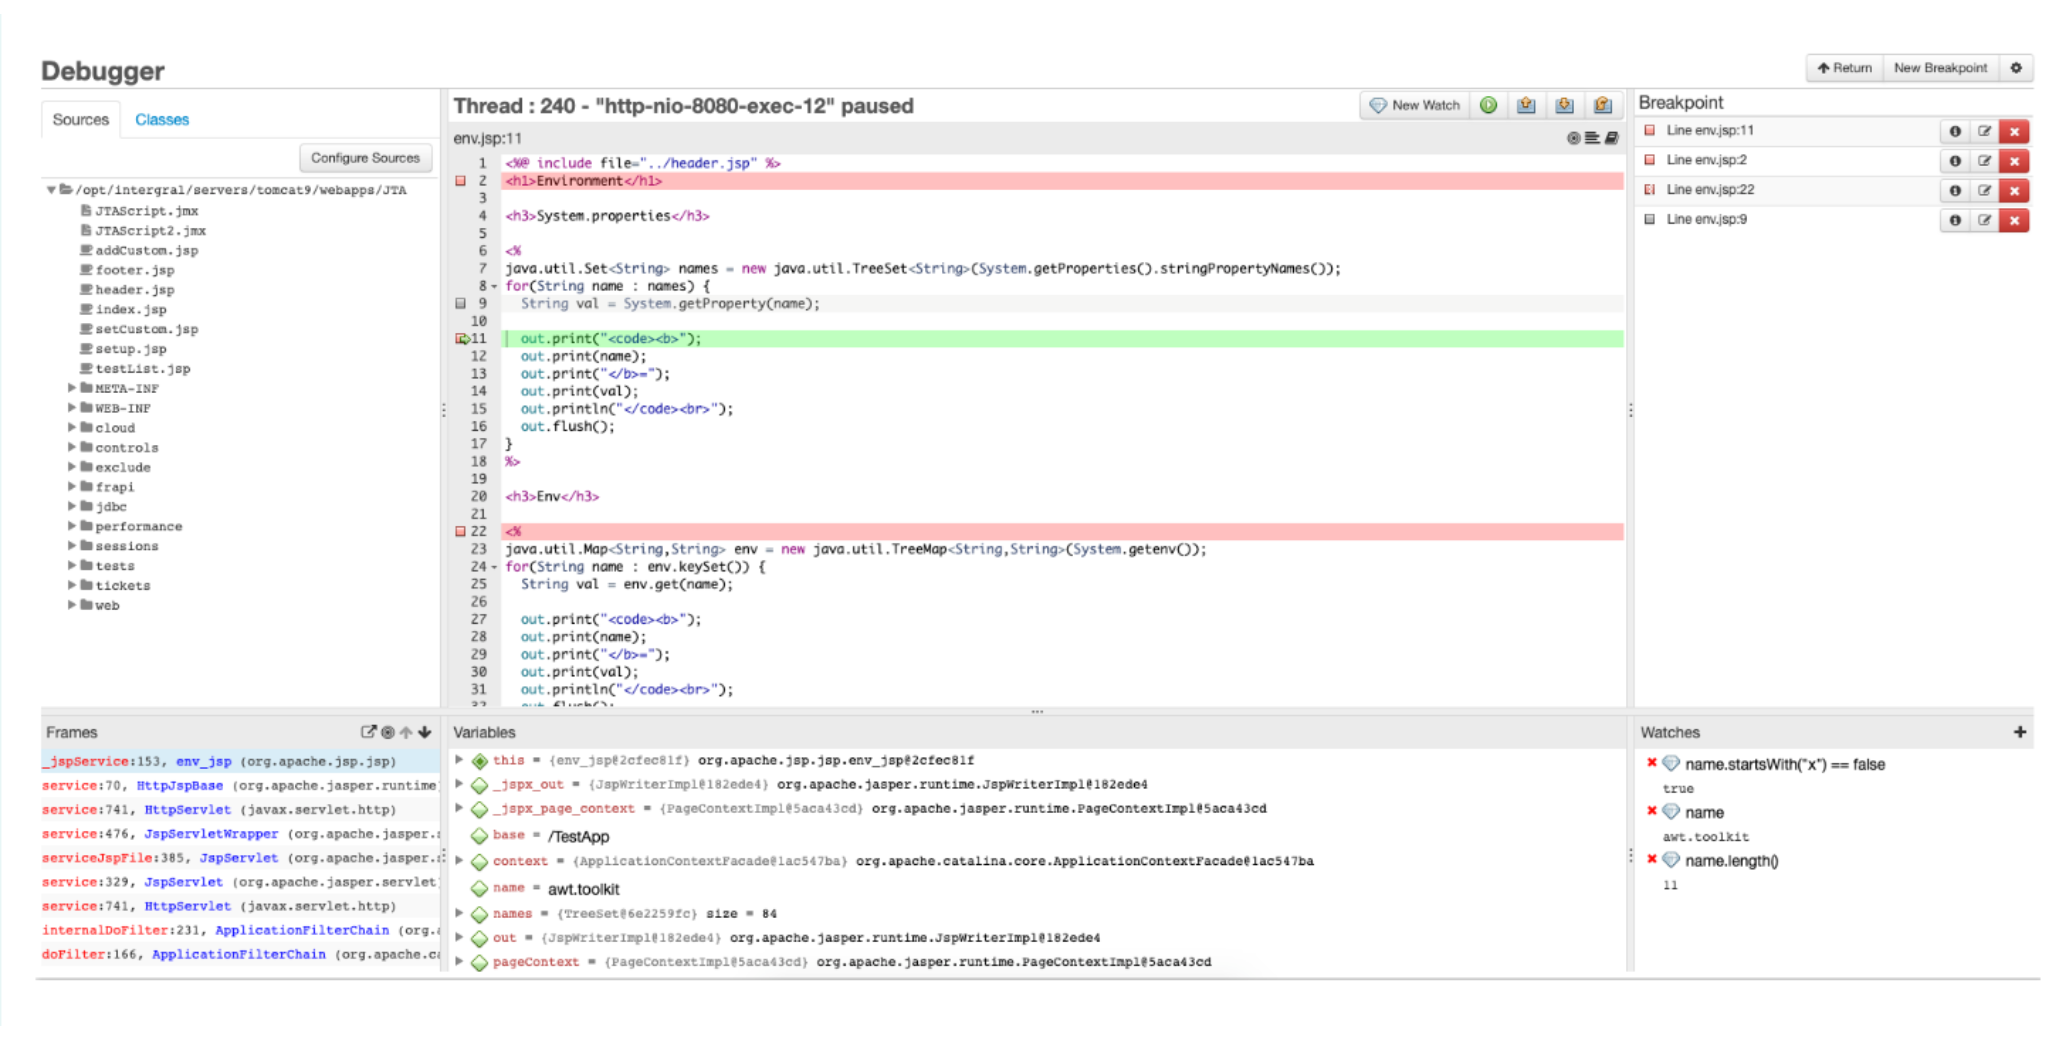Remove the name.startsWith watch
Screen dimensions: 2060x1040
pos(1651,763)
